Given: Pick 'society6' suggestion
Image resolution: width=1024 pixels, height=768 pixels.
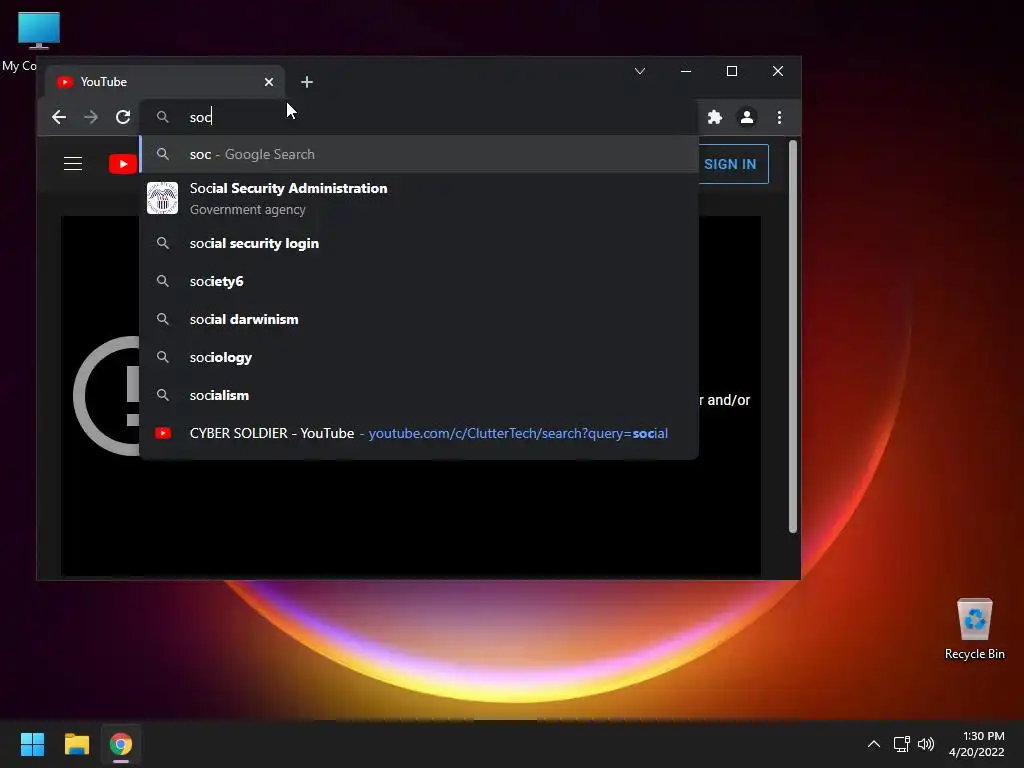Looking at the screenshot, I should (x=419, y=281).
